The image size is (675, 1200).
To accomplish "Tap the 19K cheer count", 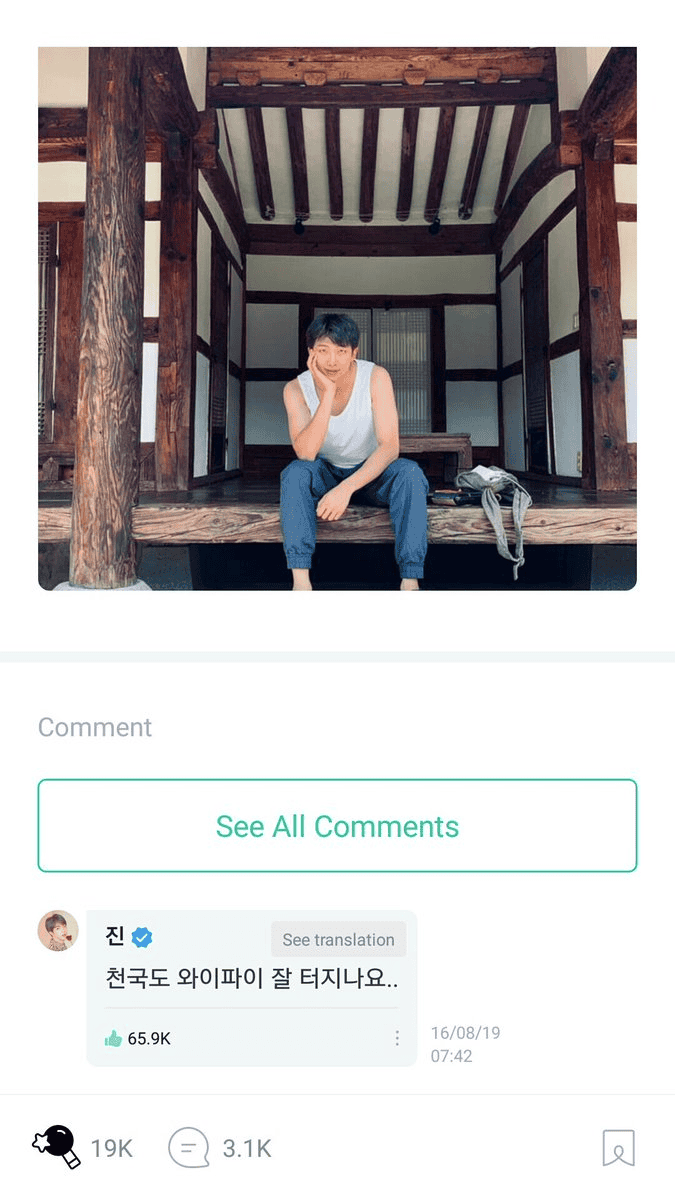I will coord(112,1149).
